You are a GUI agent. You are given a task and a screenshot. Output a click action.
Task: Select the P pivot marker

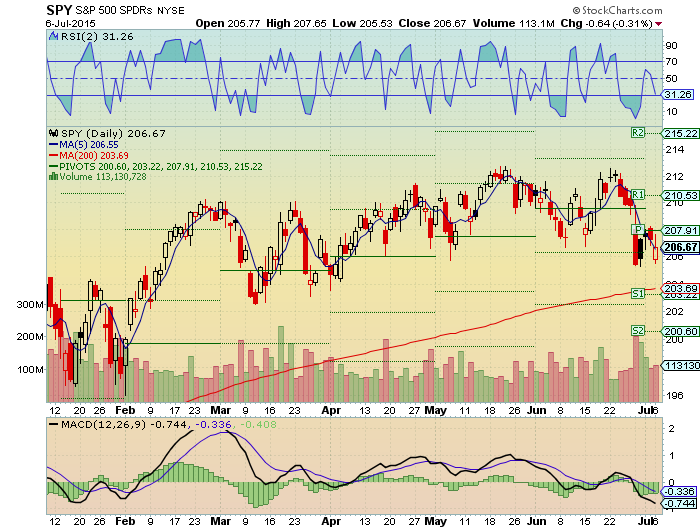638,230
